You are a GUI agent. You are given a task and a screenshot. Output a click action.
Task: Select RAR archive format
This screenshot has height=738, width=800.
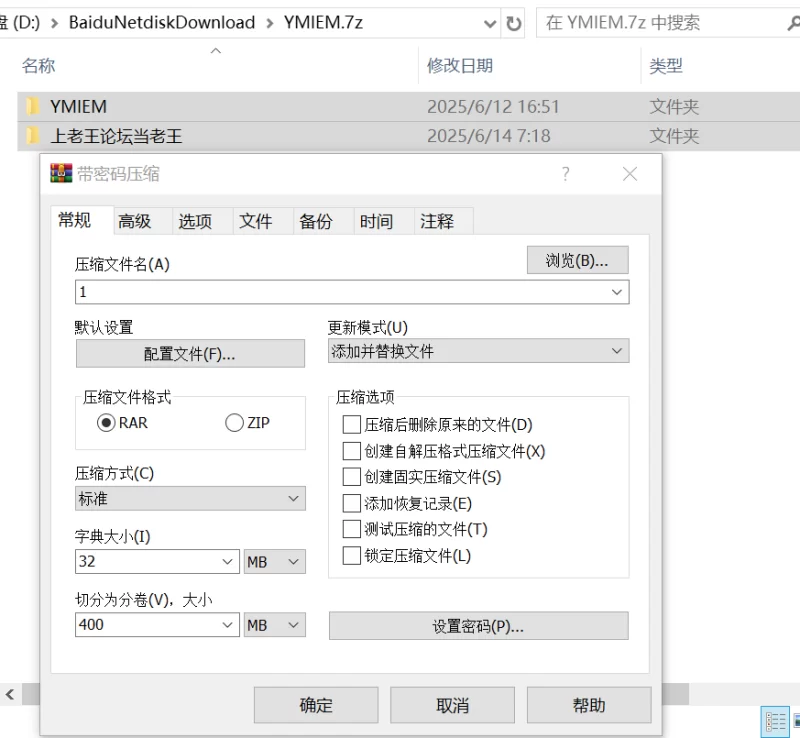[106, 423]
